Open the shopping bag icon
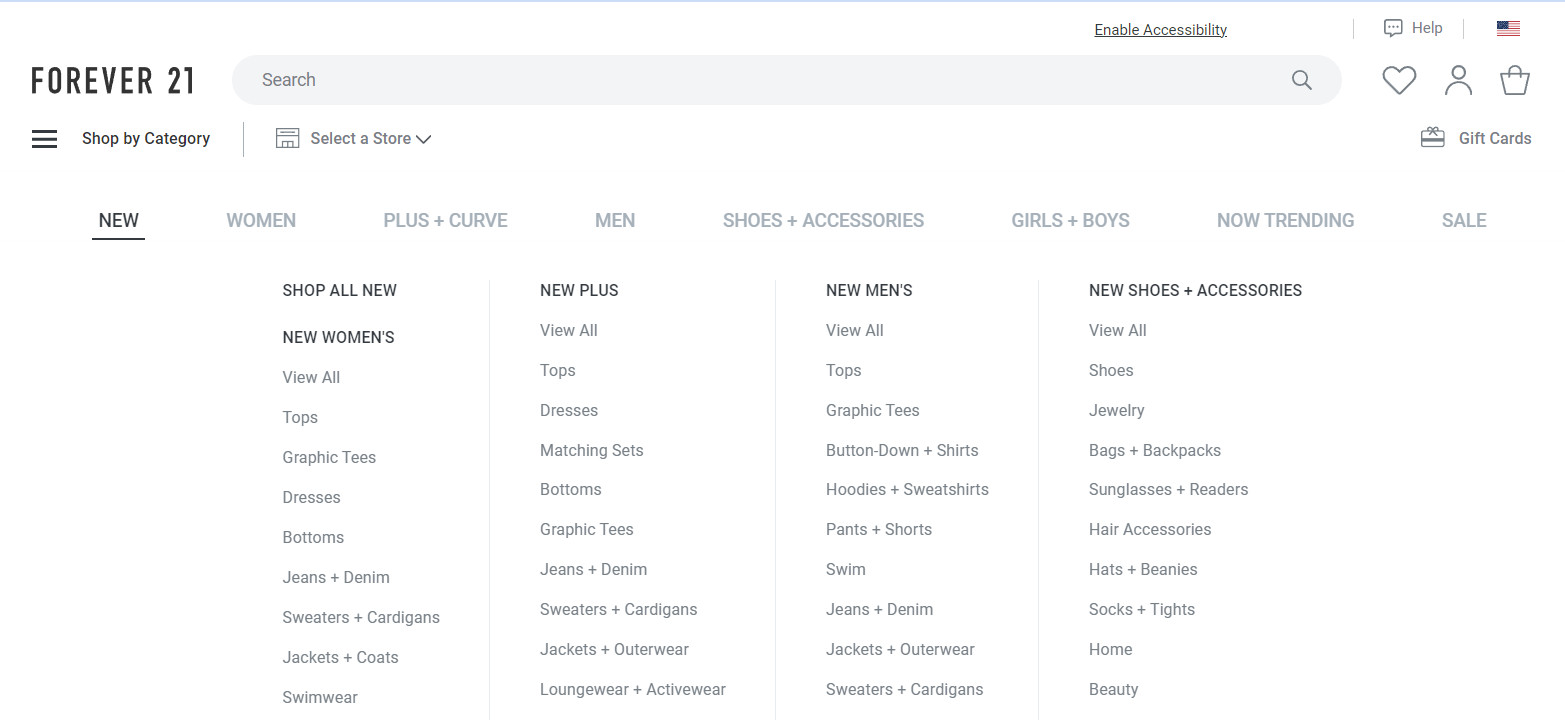Screen dimensions: 1565x720 click(x=1515, y=80)
